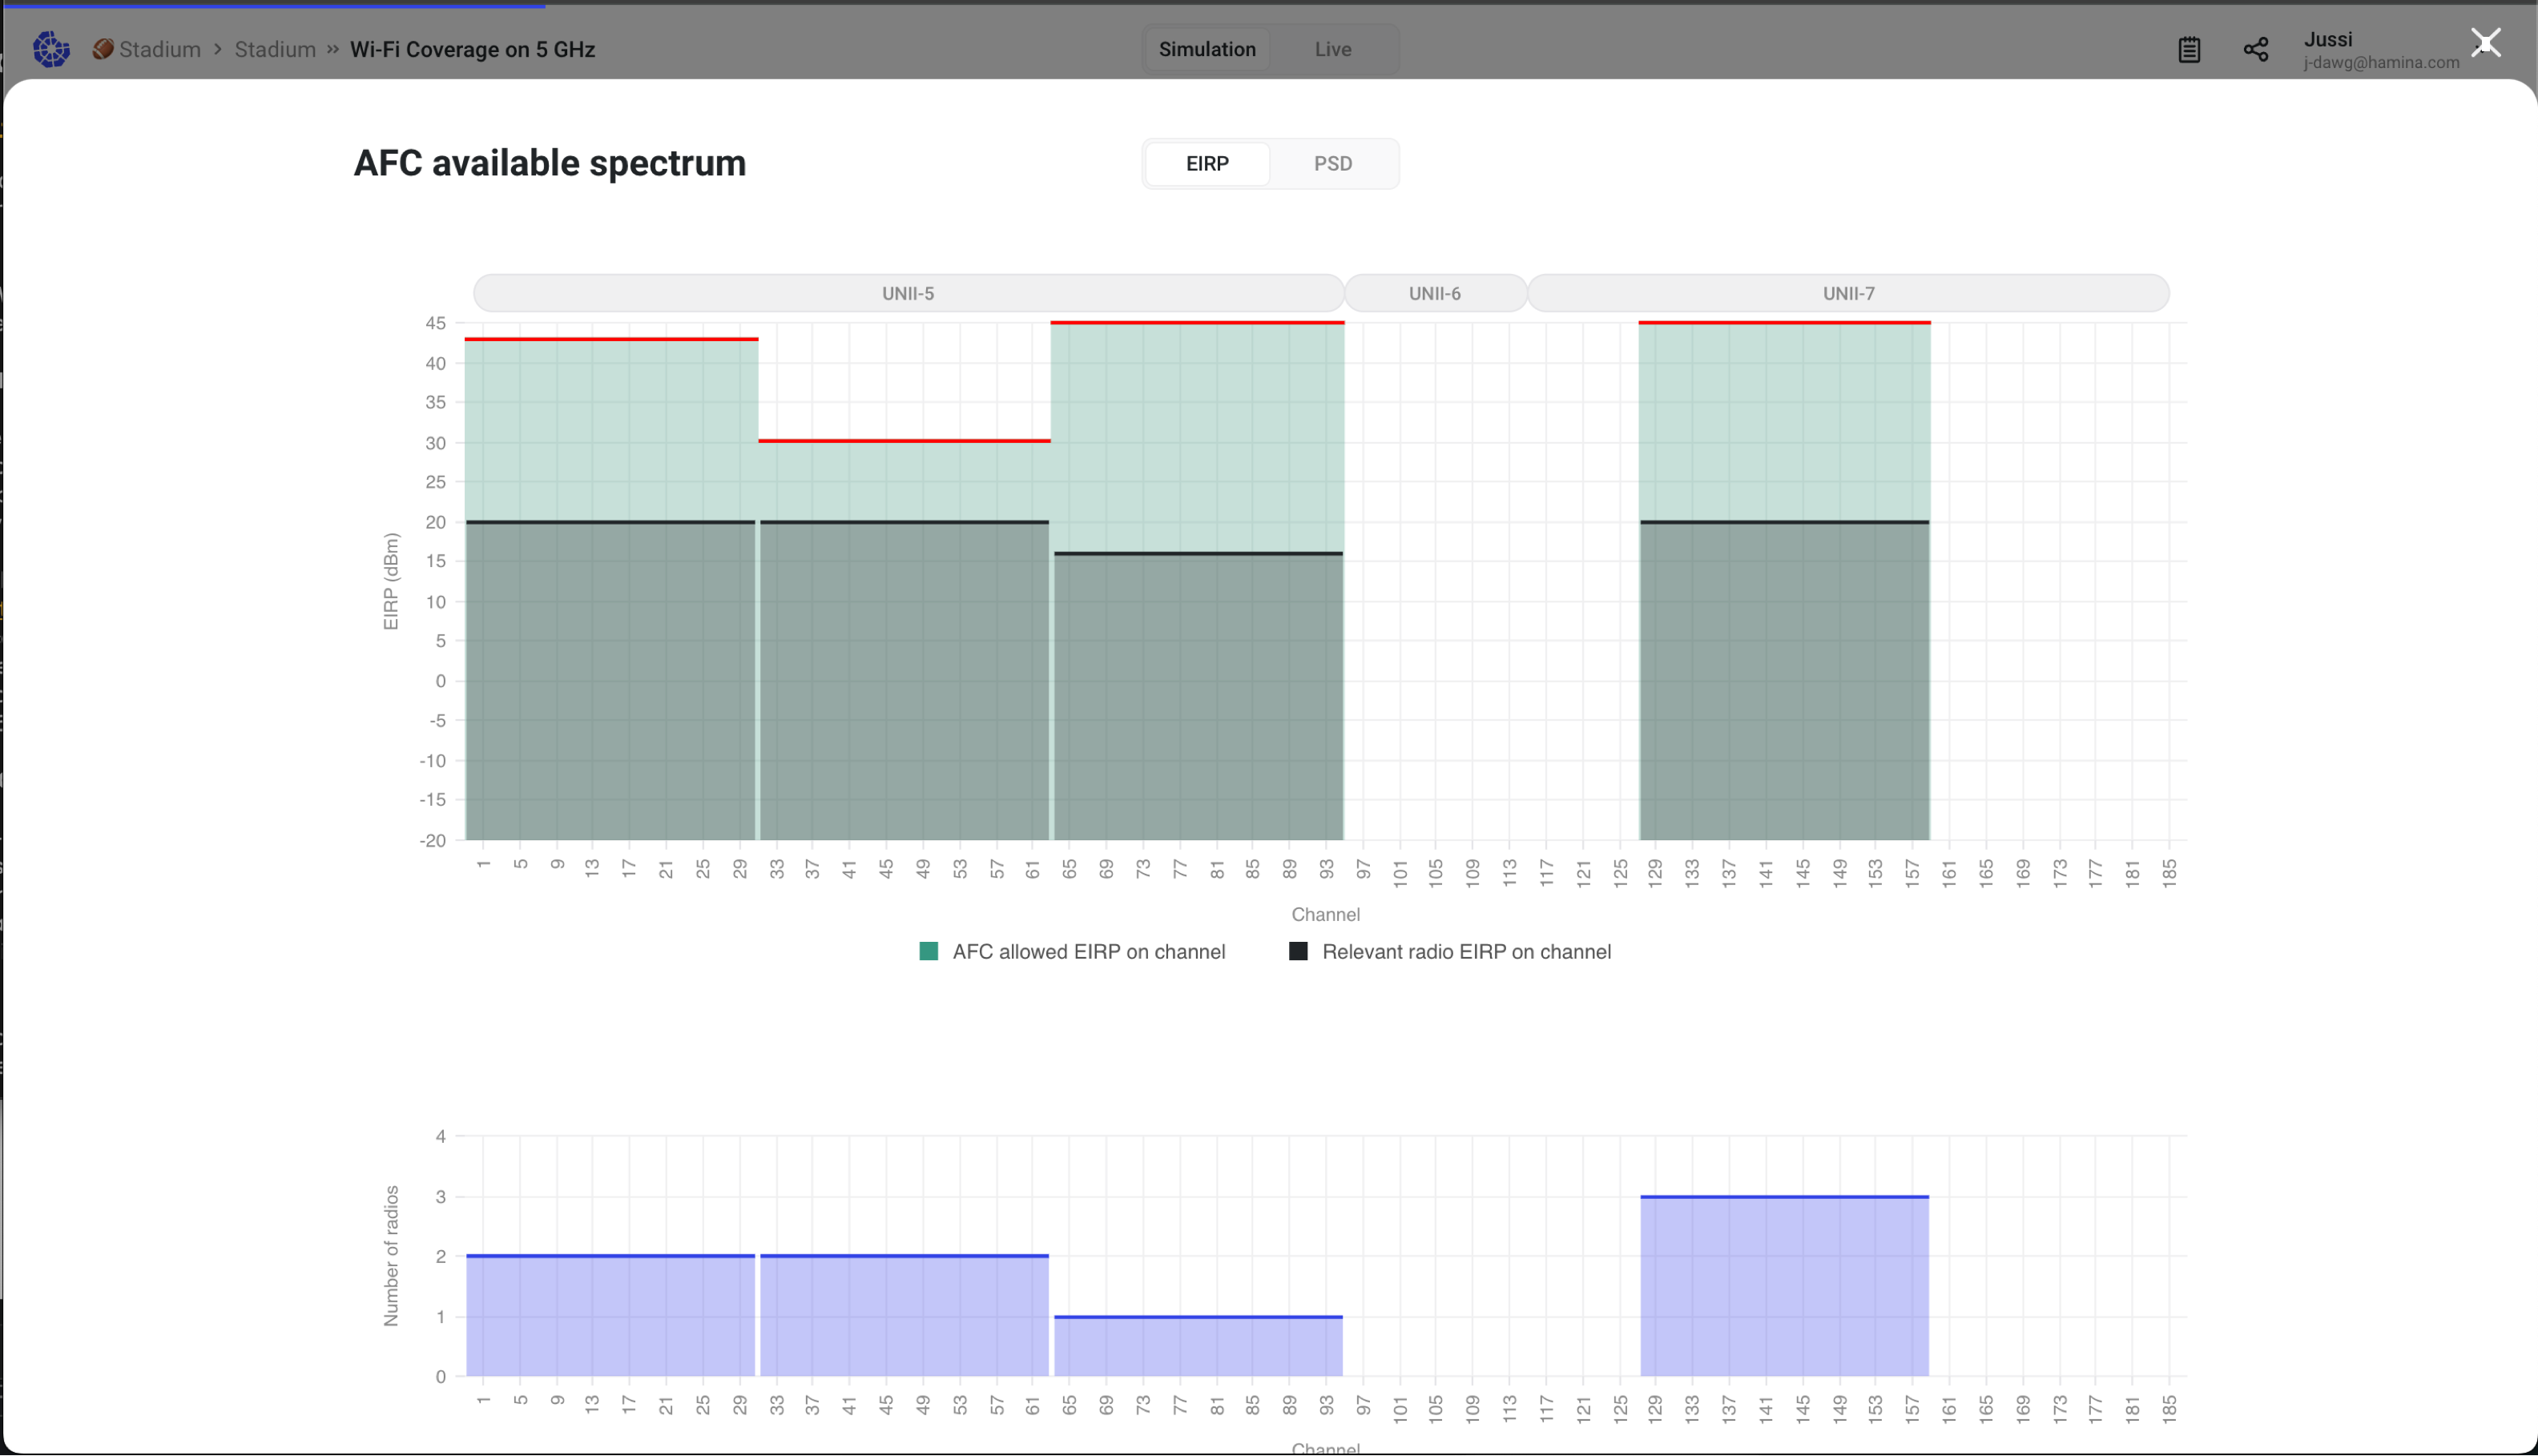Open the Hamina logo home icon
Viewport: 2538px width, 1456px height.
(51, 48)
